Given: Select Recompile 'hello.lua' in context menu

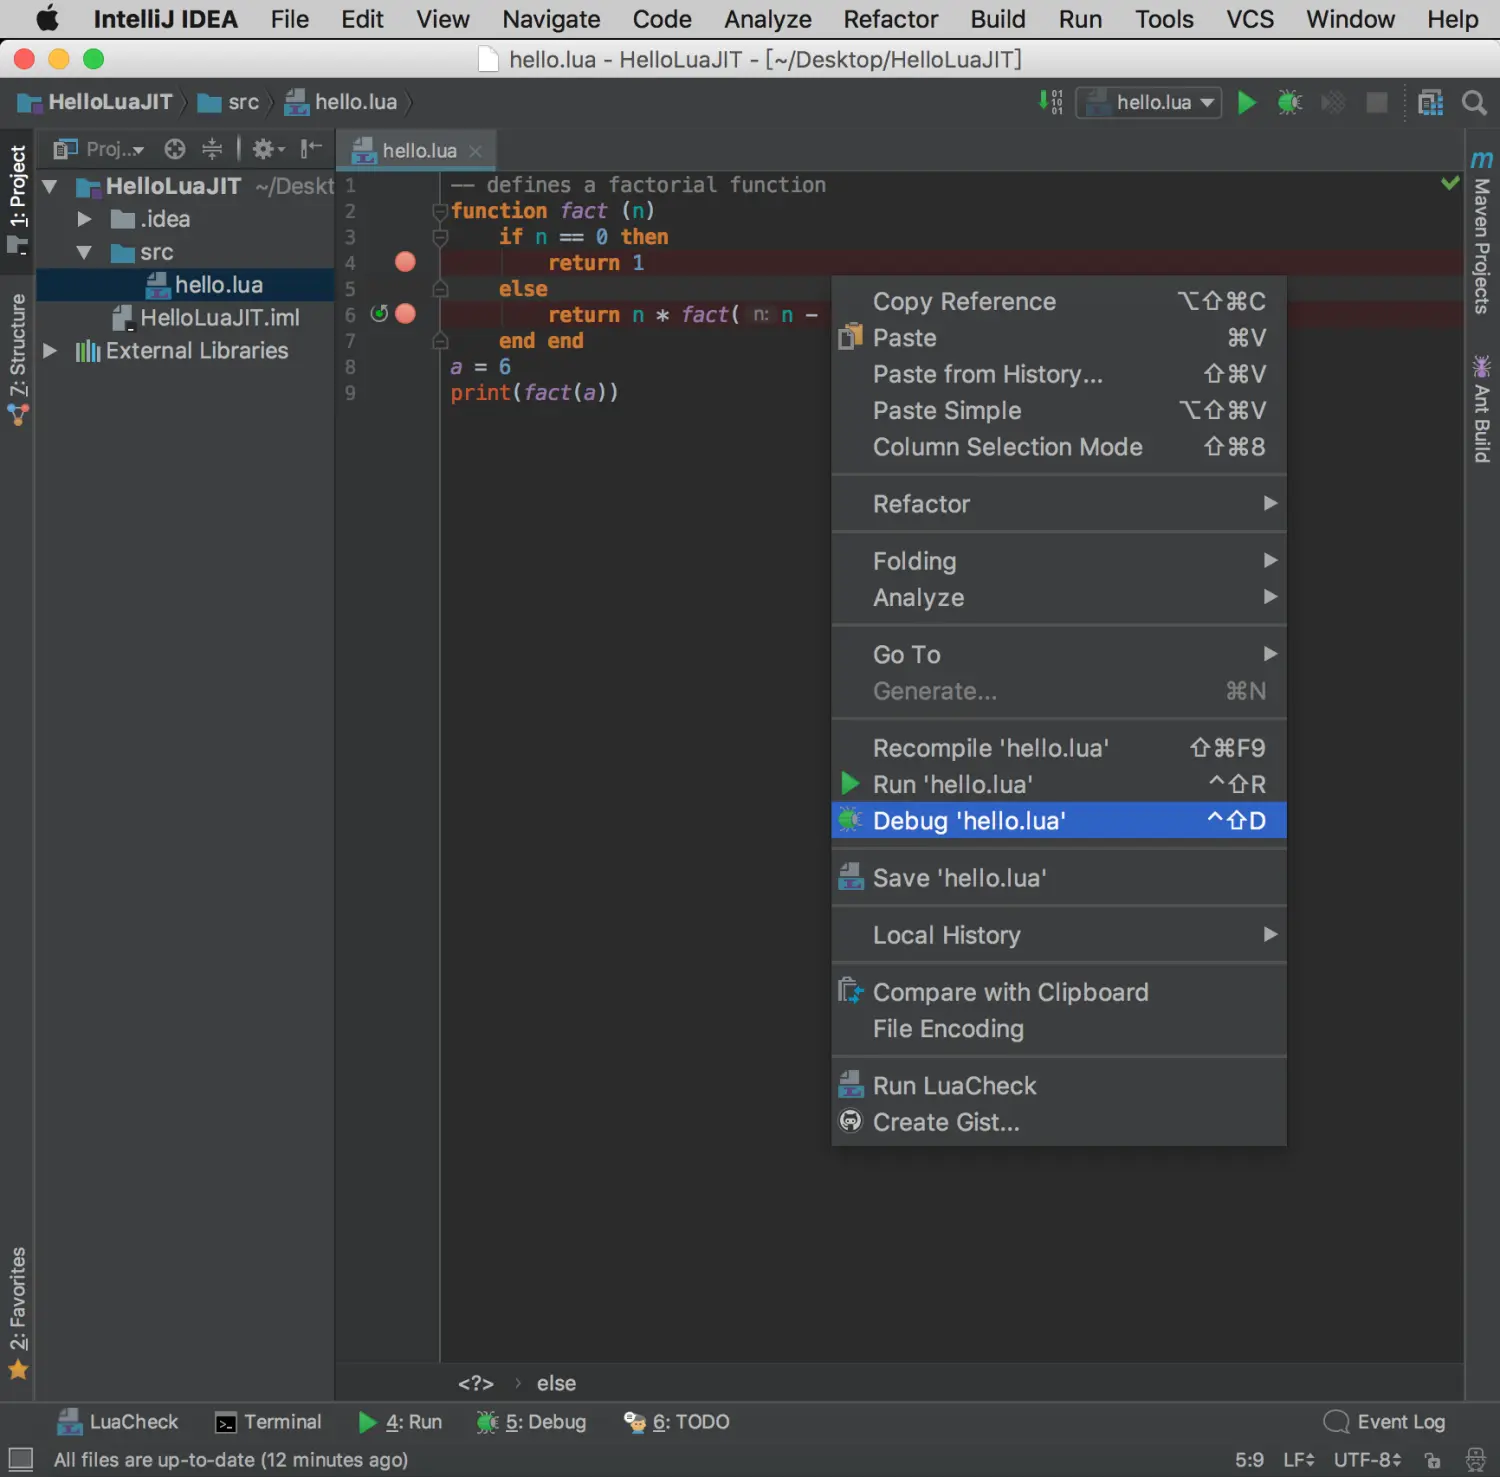Looking at the screenshot, I should (x=1059, y=748).
